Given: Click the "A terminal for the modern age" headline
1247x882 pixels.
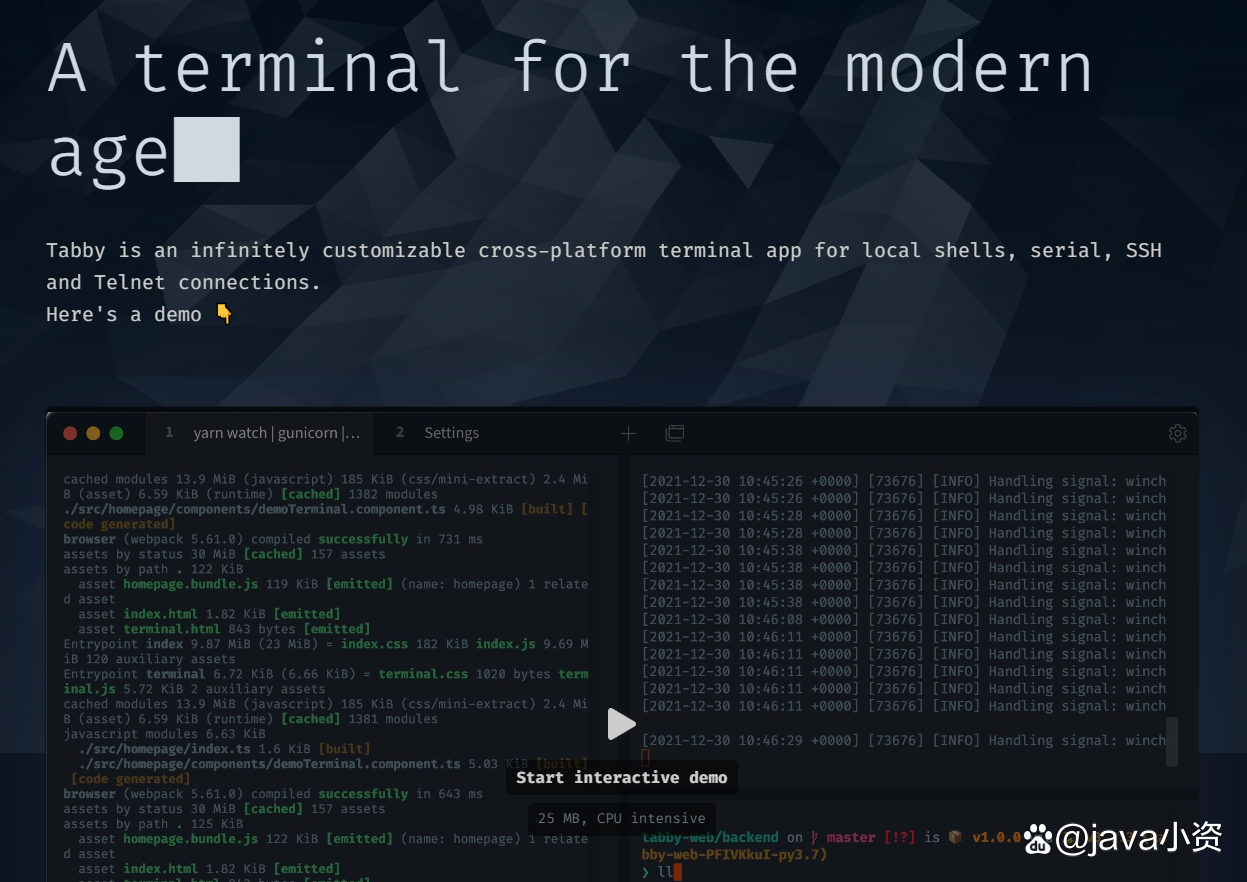Looking at the screenshot, I should (x=570, y=110).
